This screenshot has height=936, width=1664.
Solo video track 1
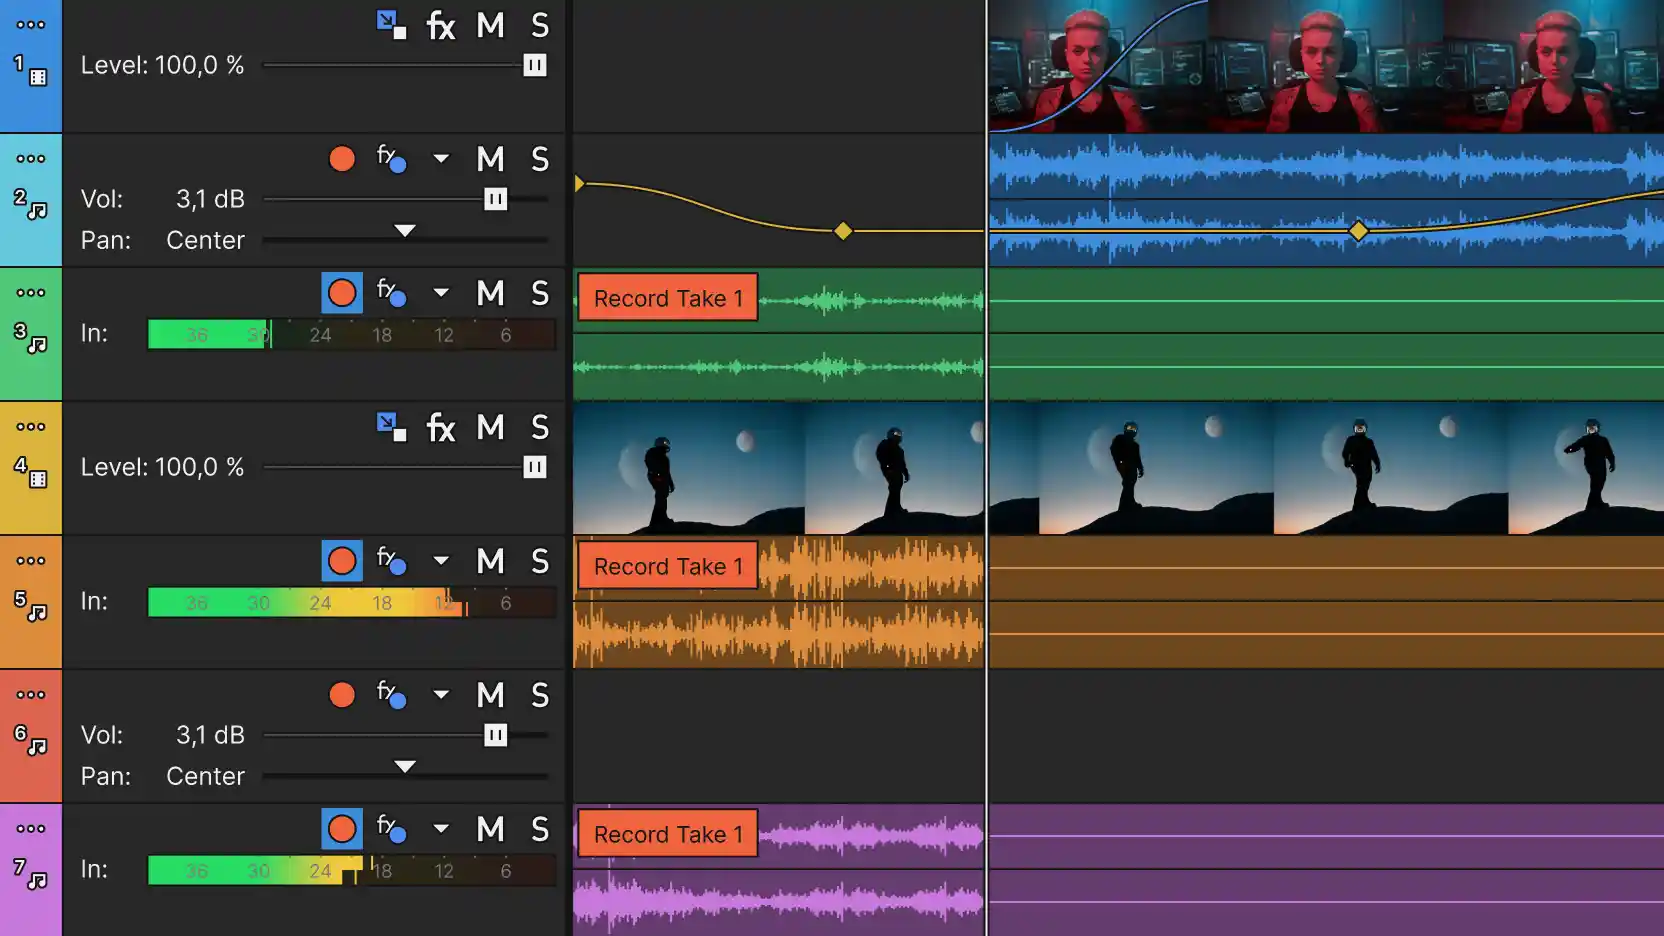coord(540,25)
